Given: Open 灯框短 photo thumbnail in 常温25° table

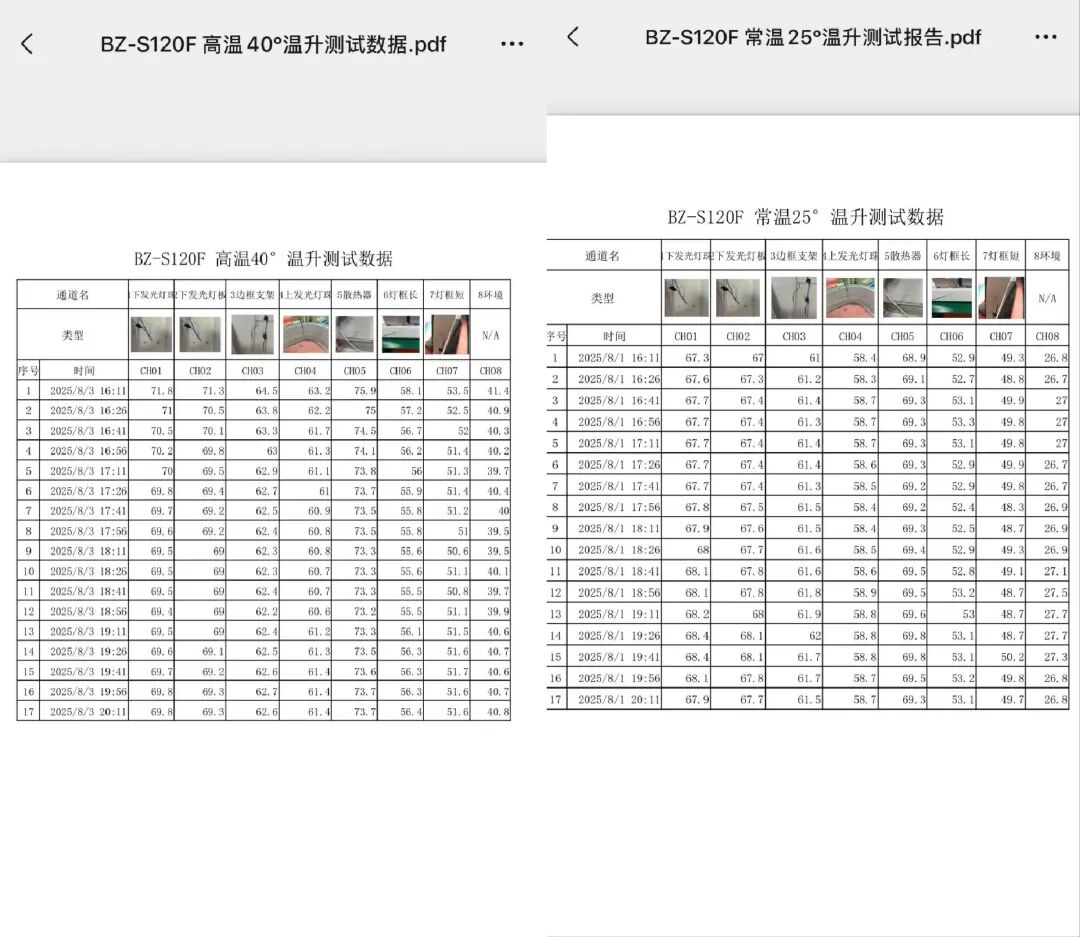Looking at the screenshot, I should [1001, 298].
